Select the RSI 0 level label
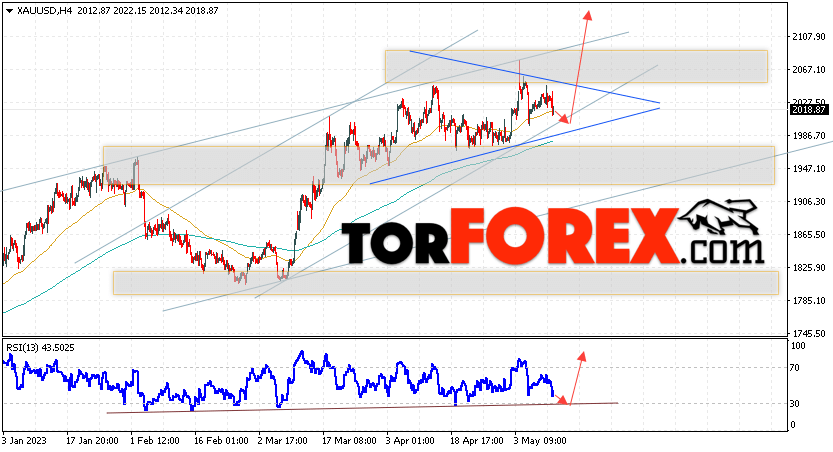833x452 pixels. coord(793,424)
